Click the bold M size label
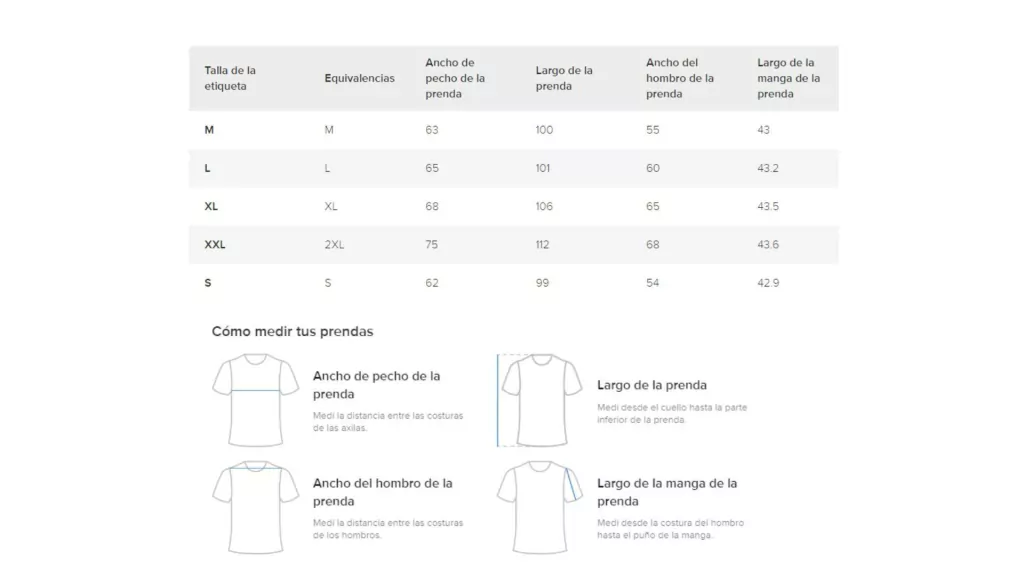The height and width of the screenshot is (576, 1024). (209, 130)
